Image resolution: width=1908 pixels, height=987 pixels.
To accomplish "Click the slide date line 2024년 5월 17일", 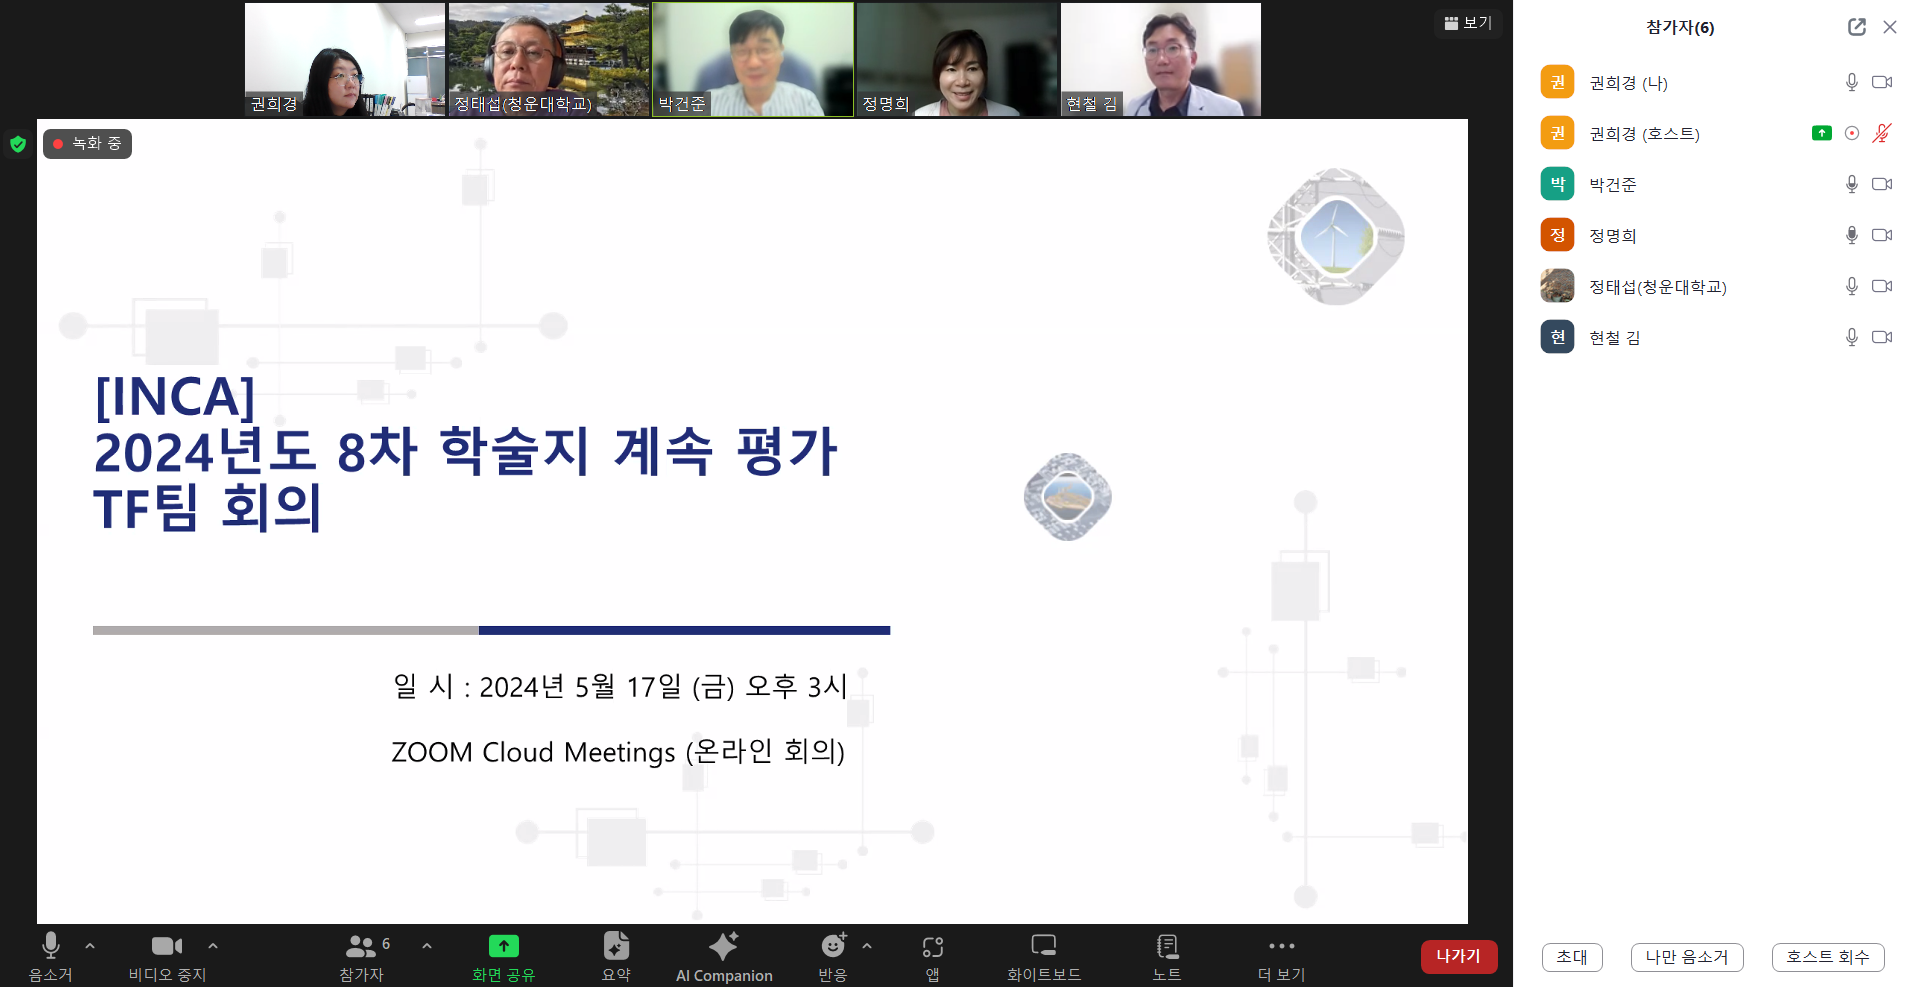I will coord(620,686).
